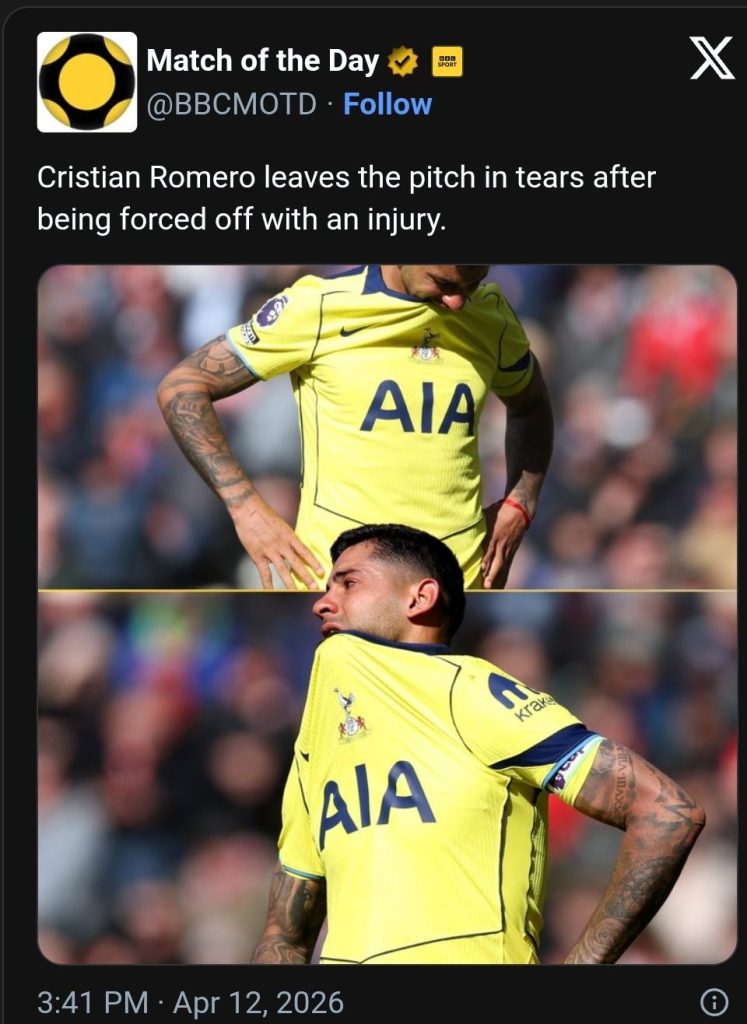Screen dimensions: 747x1024
Task: Click the Tottenham crest in the bottom photo
Action: pyautogui.click(x=351, y=715)
